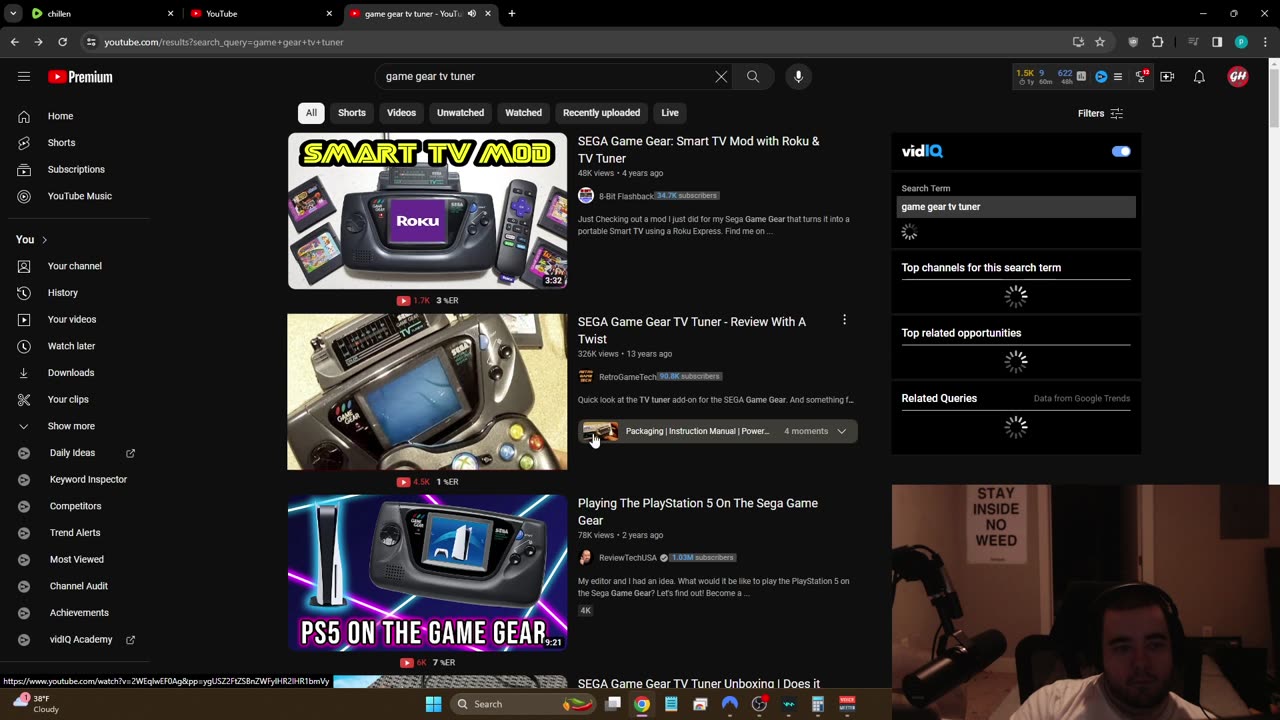Viewport: 1280px width, 720px height.
Task: Select the Unwatched filter chip
Action: point(460,113)
